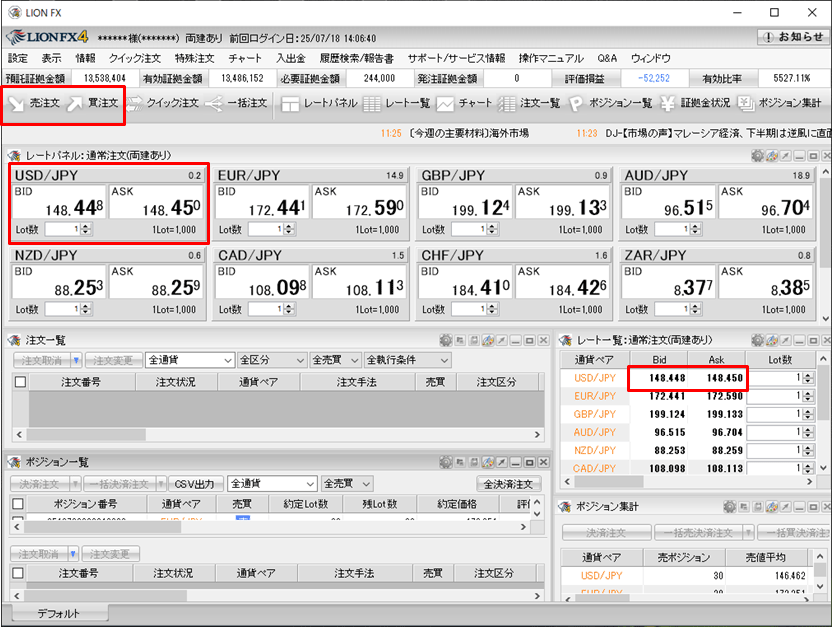The height and width of the screenshot is (627, 832).
Task: Show ポジション一覧 via toolbar icon
Action: click(610, 103)
